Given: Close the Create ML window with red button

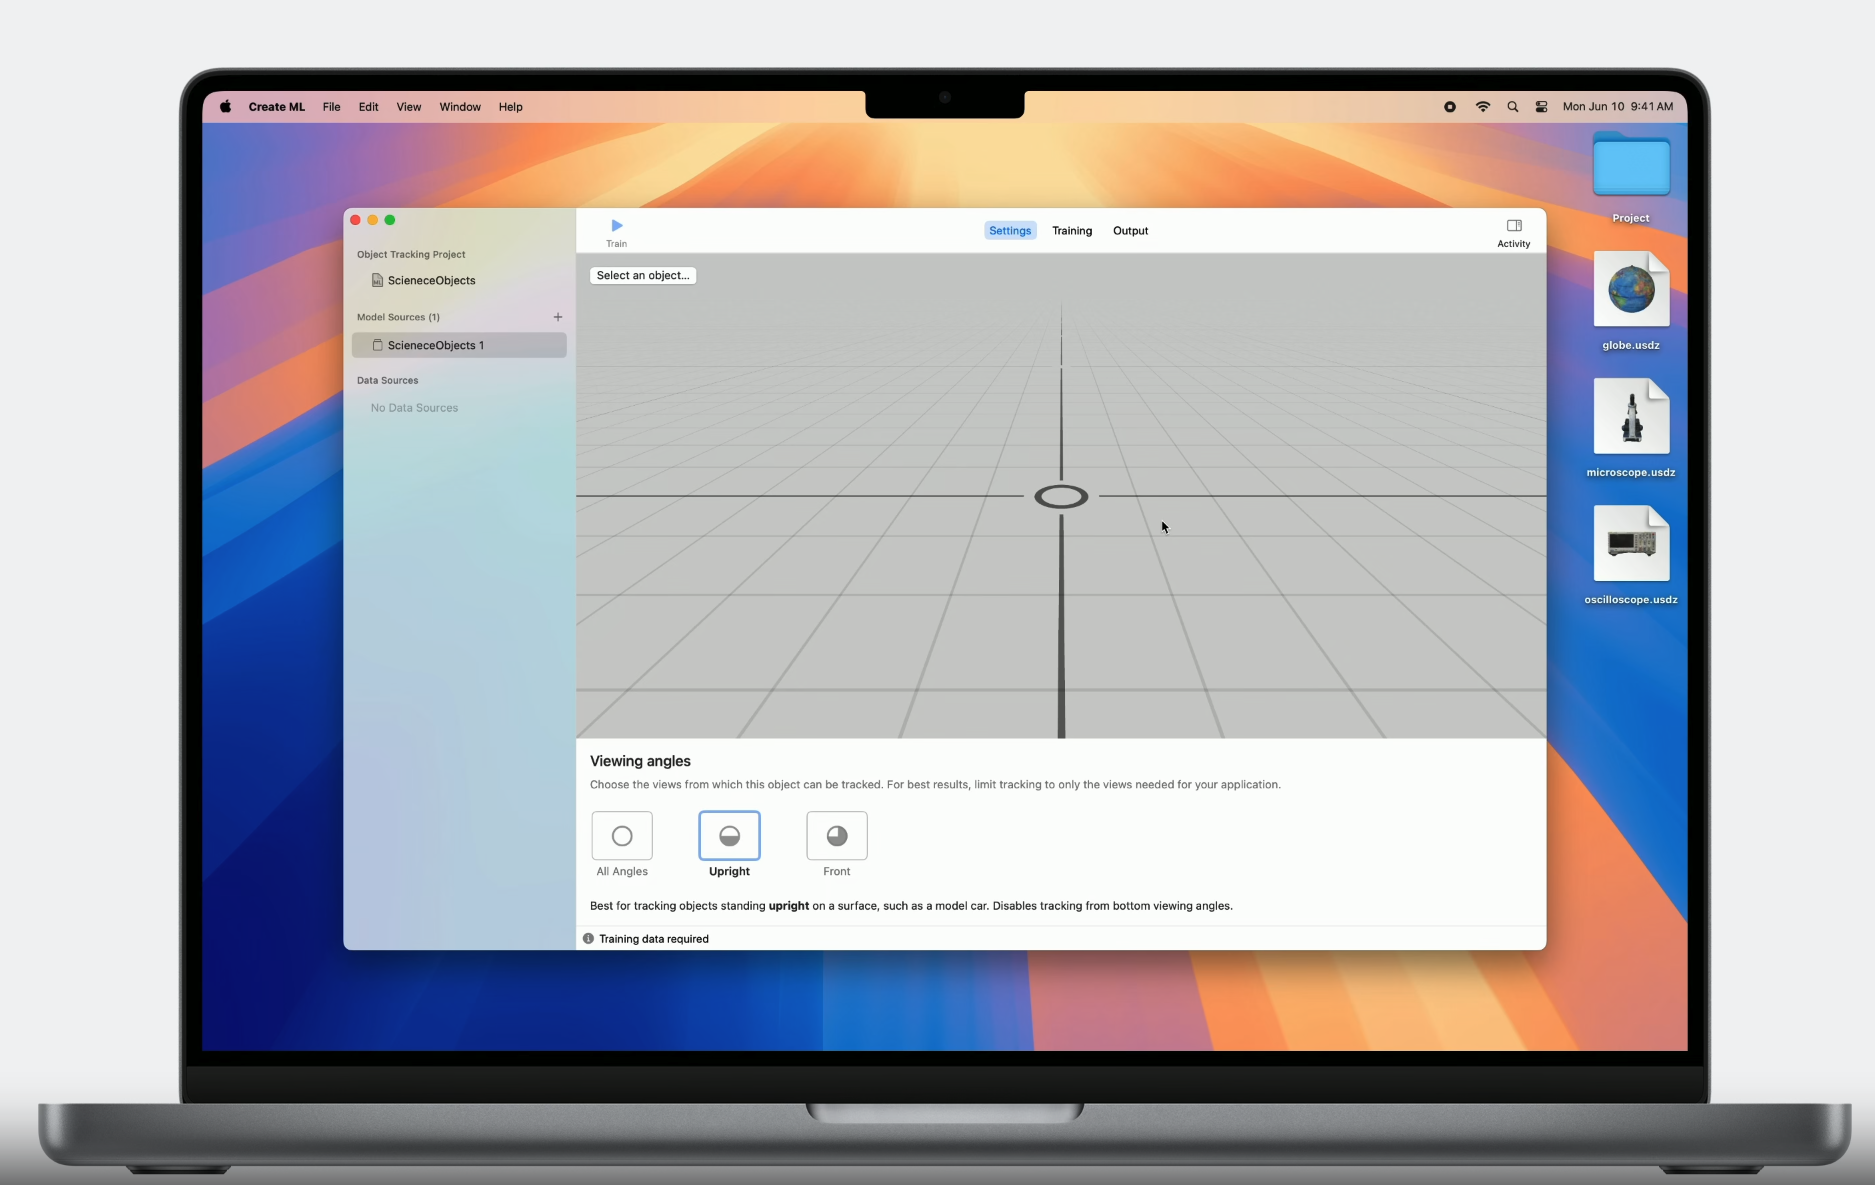Looking at the screenshot, I should point(355,220).
